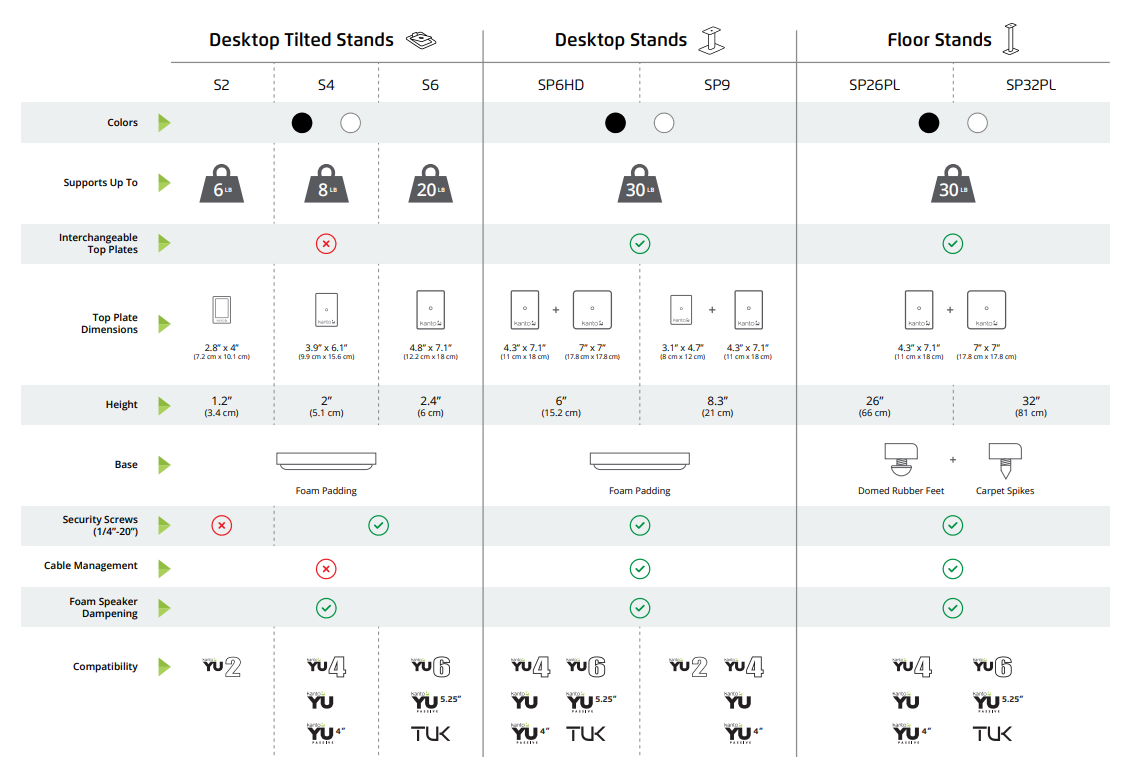Click the green check for Floor Stands Cable Management
1124x757 pixels.
953,569
